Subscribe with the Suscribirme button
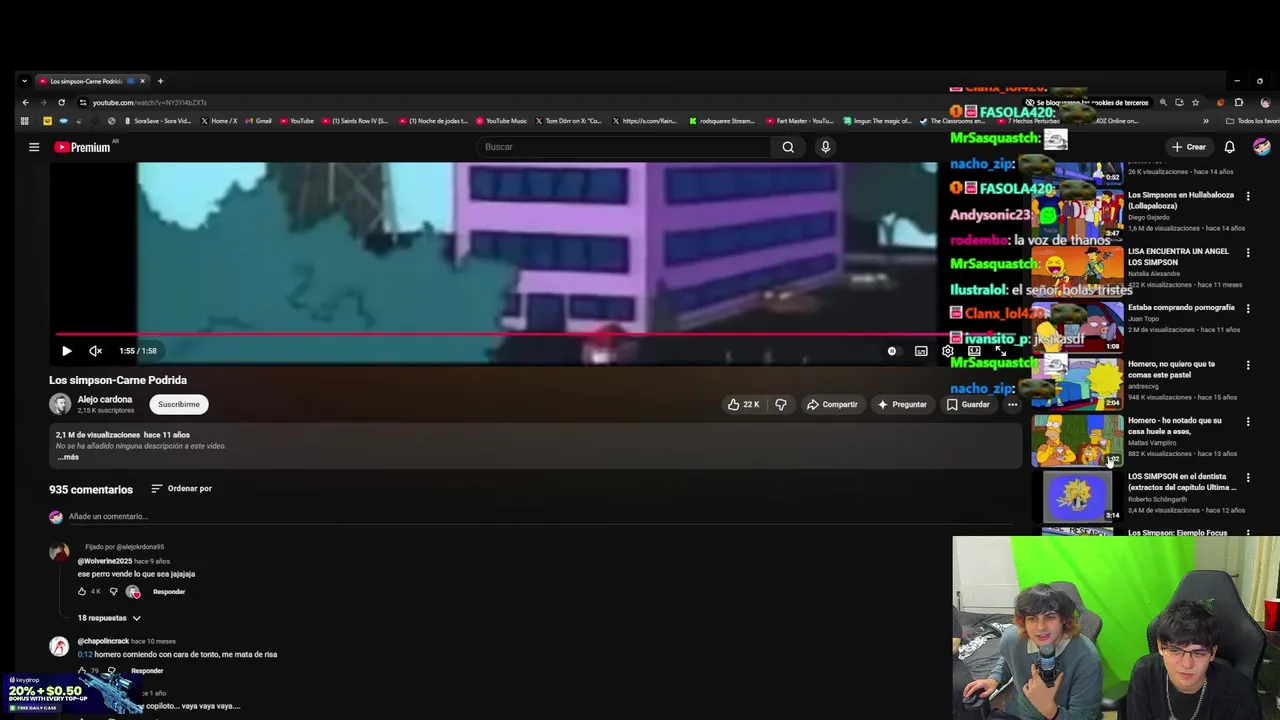 179,404
